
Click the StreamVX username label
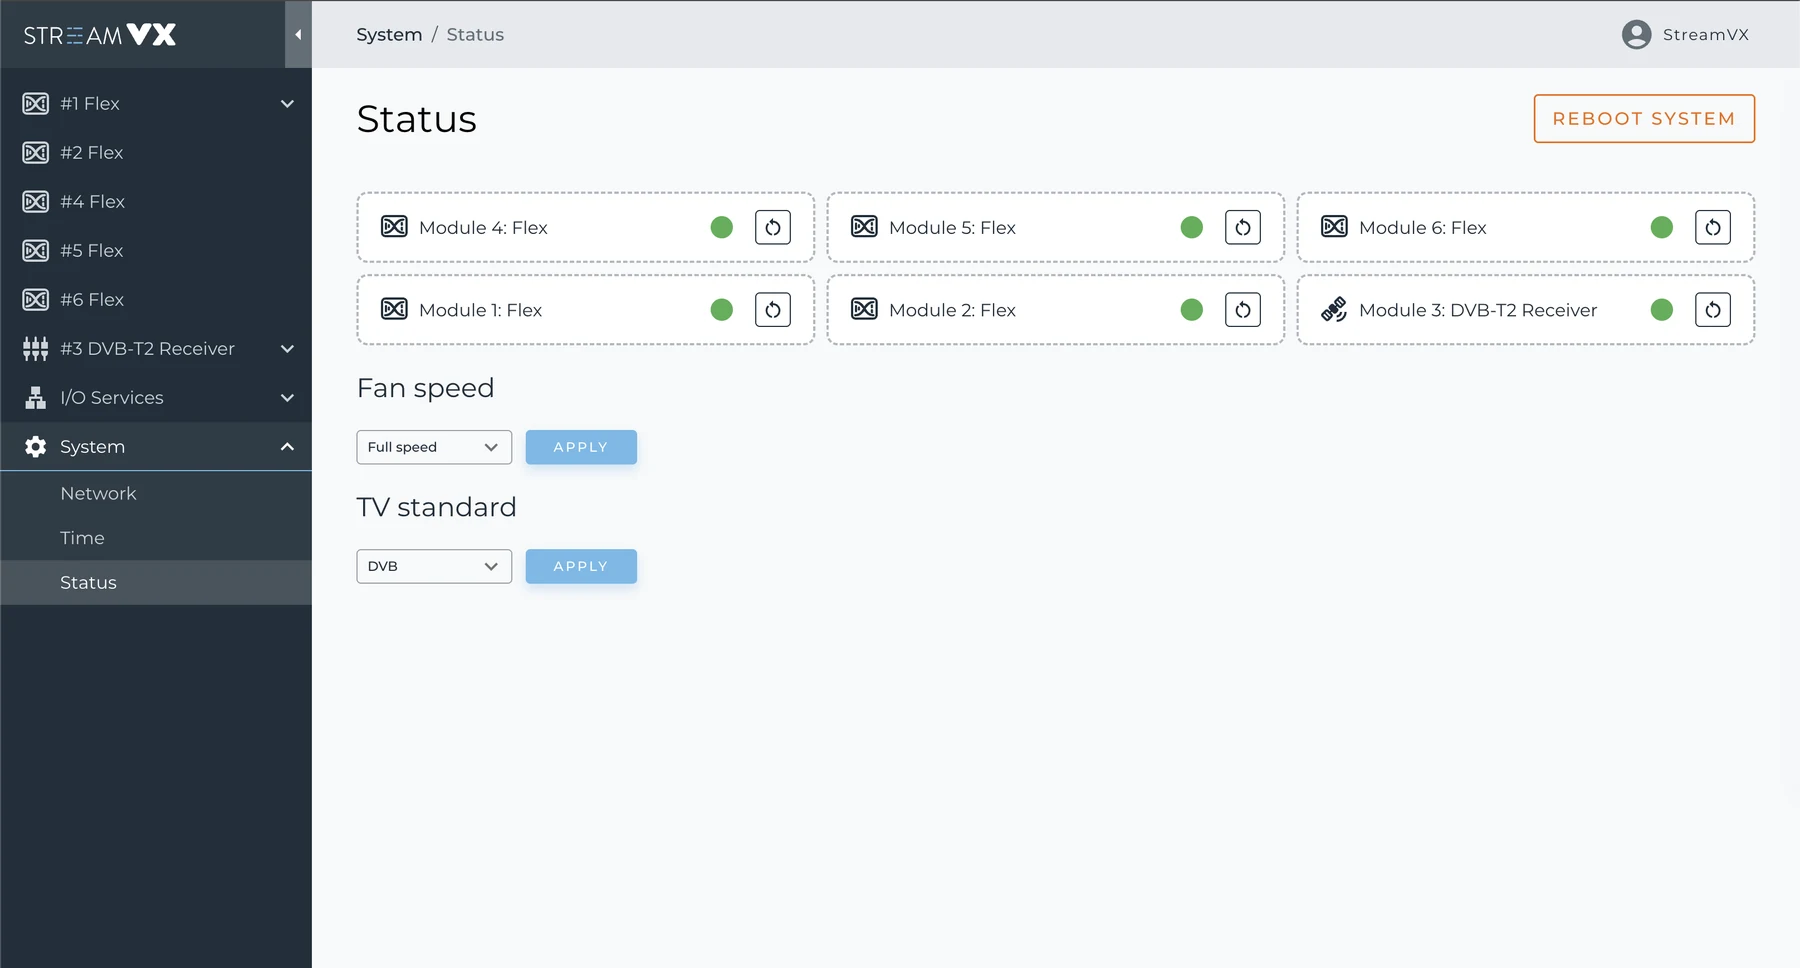point(1706,34)
